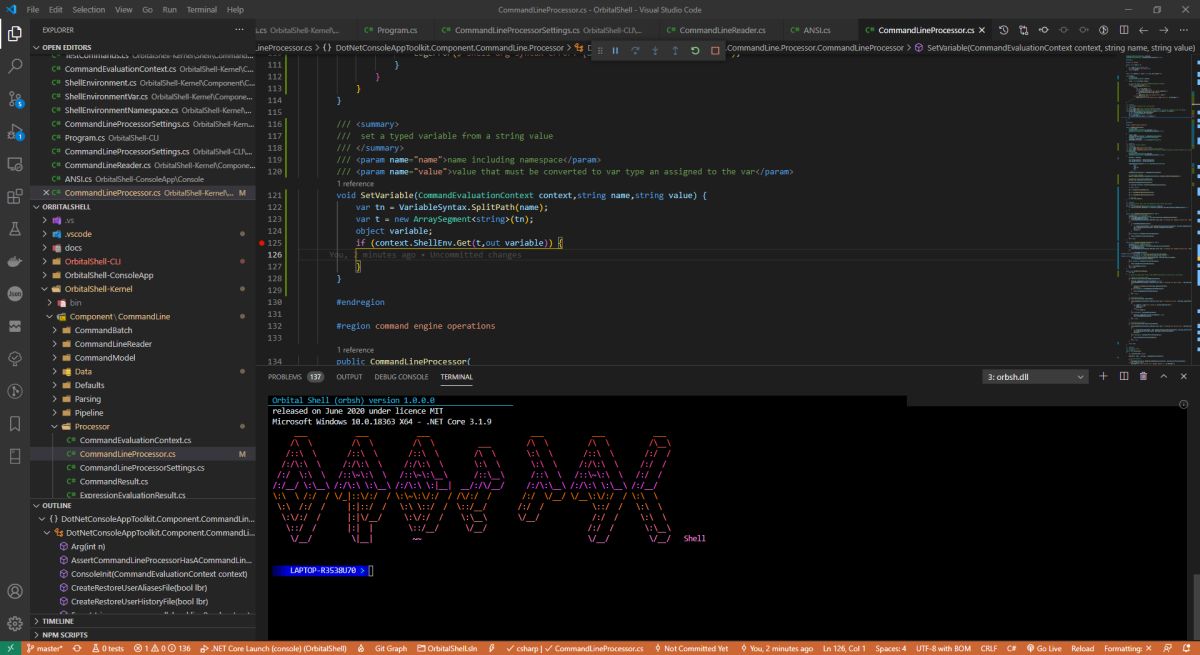This screenshot has height=655, width=1200.
Task: Open Source Control view in activity bar
Action: click(15, 99)
